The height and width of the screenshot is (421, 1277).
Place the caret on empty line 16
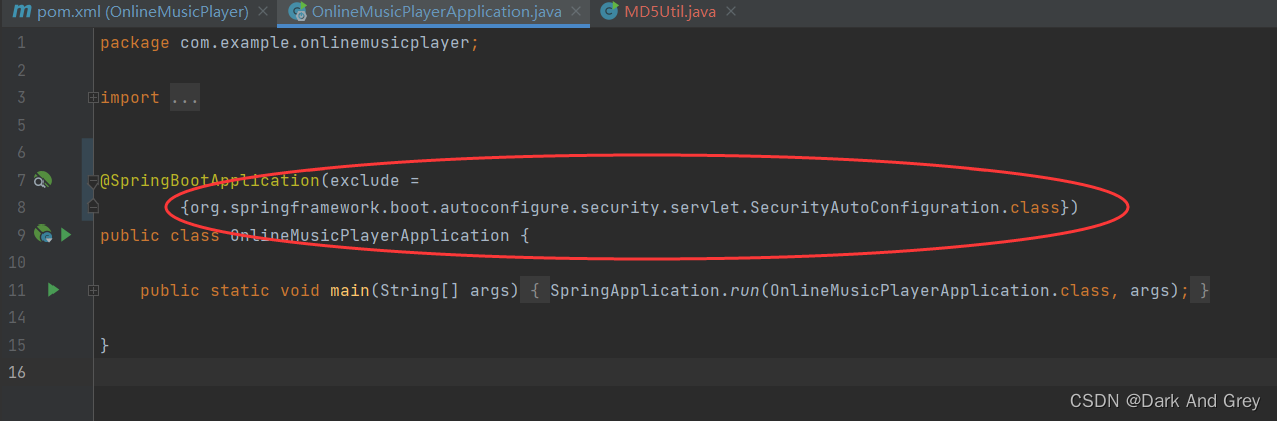pos(685,372)
